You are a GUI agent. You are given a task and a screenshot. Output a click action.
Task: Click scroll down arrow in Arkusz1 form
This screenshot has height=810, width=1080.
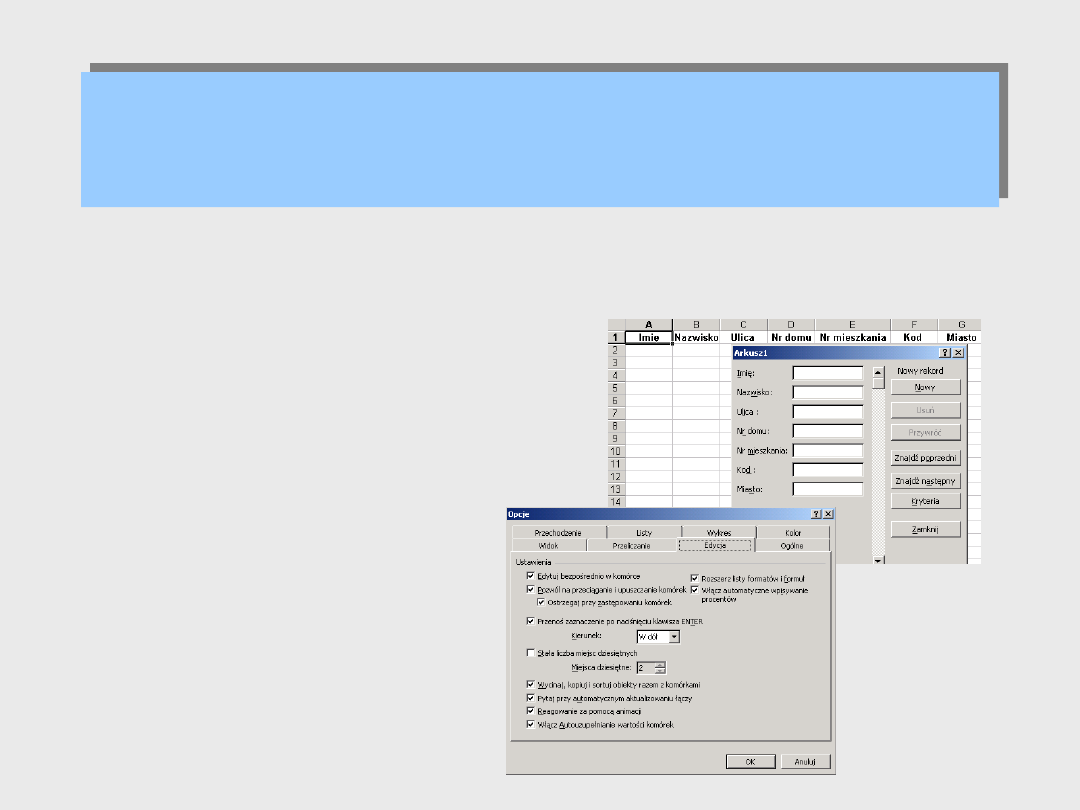pos(878,560)
